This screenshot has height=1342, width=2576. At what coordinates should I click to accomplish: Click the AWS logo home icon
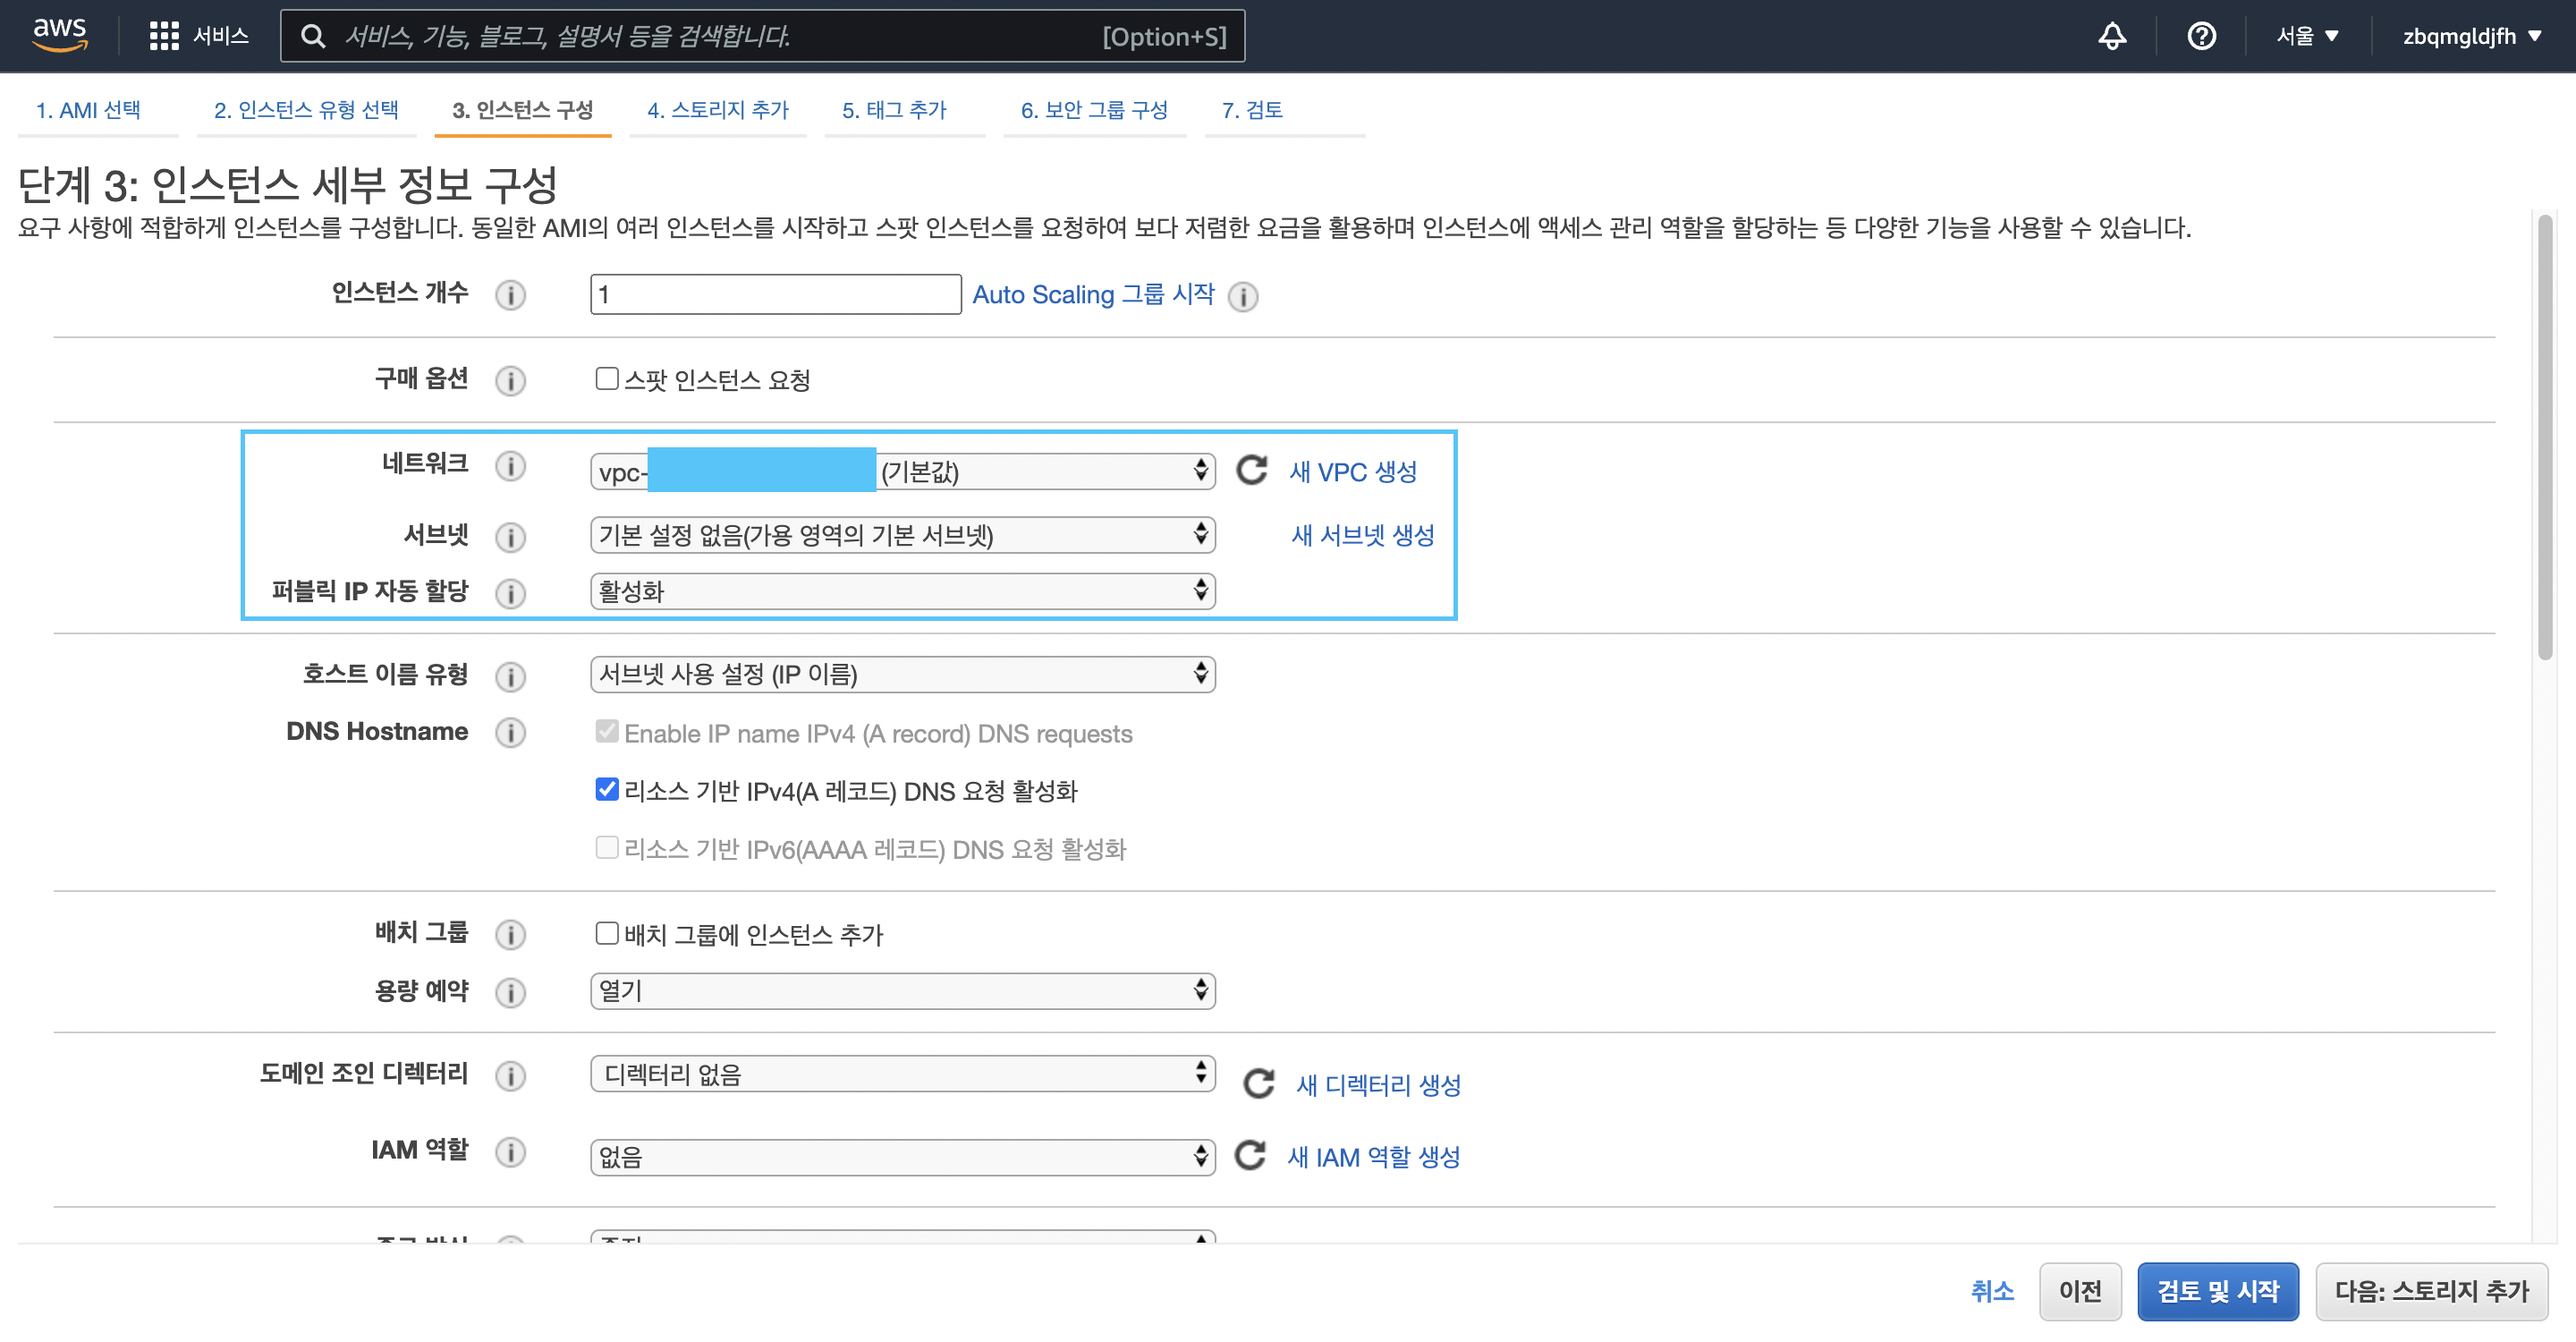coord(60,34)
